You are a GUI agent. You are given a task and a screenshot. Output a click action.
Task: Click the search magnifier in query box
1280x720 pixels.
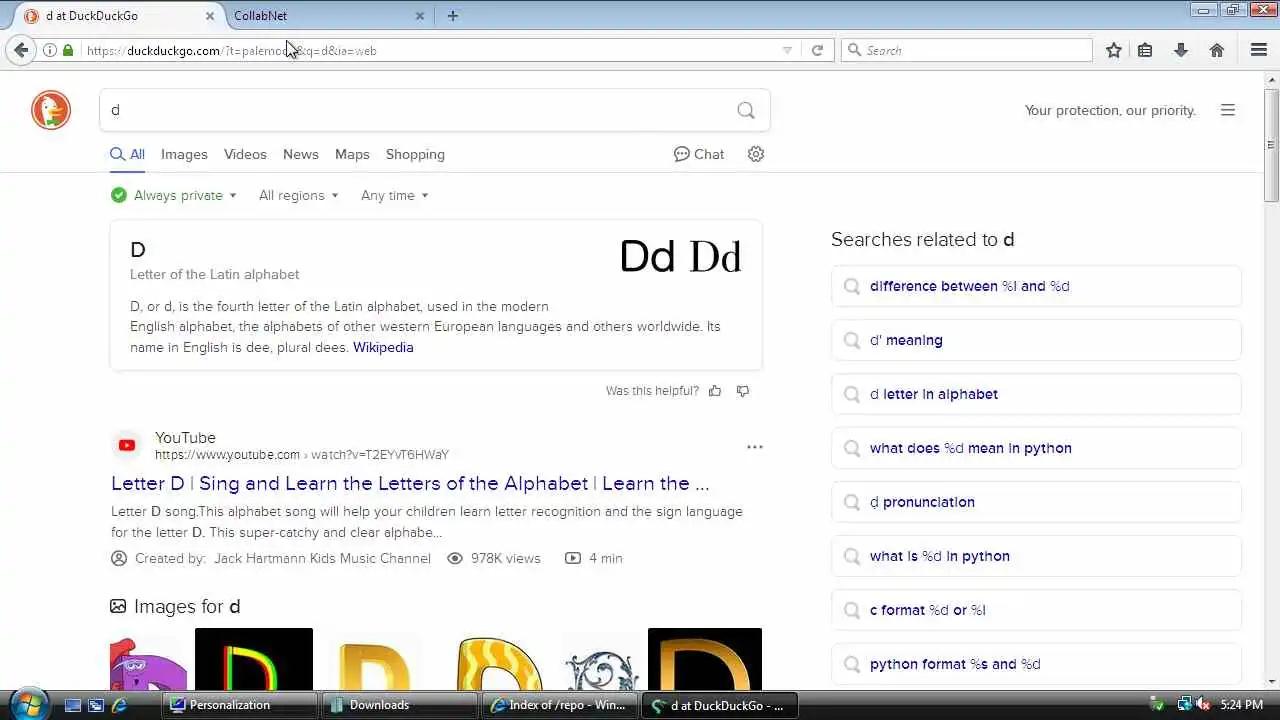pyautogui.click(x=746, y=110)
